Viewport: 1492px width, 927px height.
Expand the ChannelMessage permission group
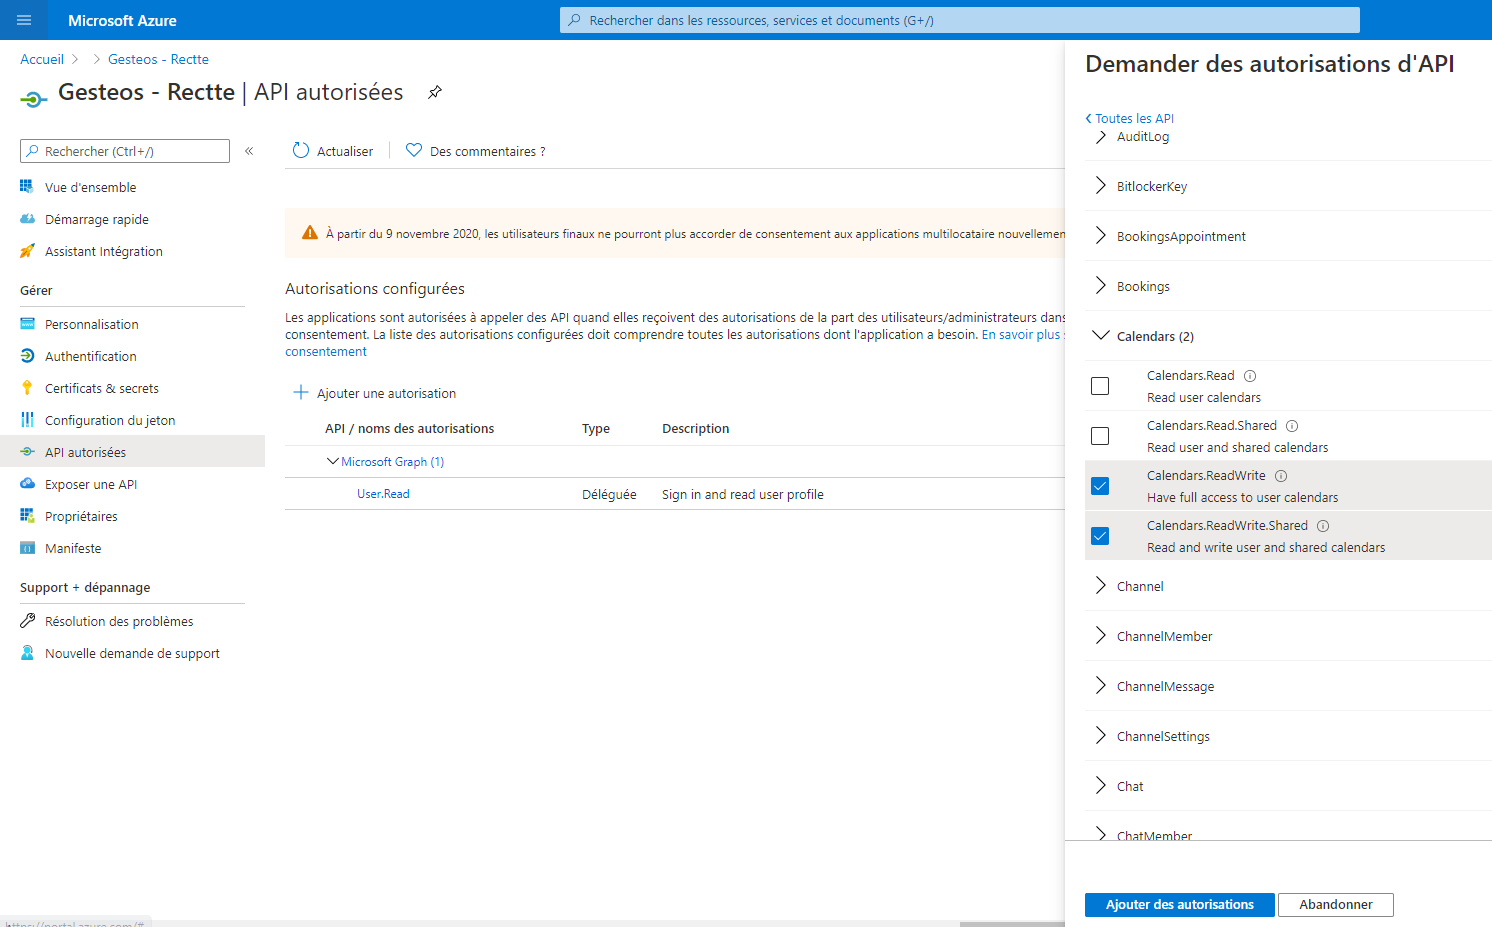1101,686
